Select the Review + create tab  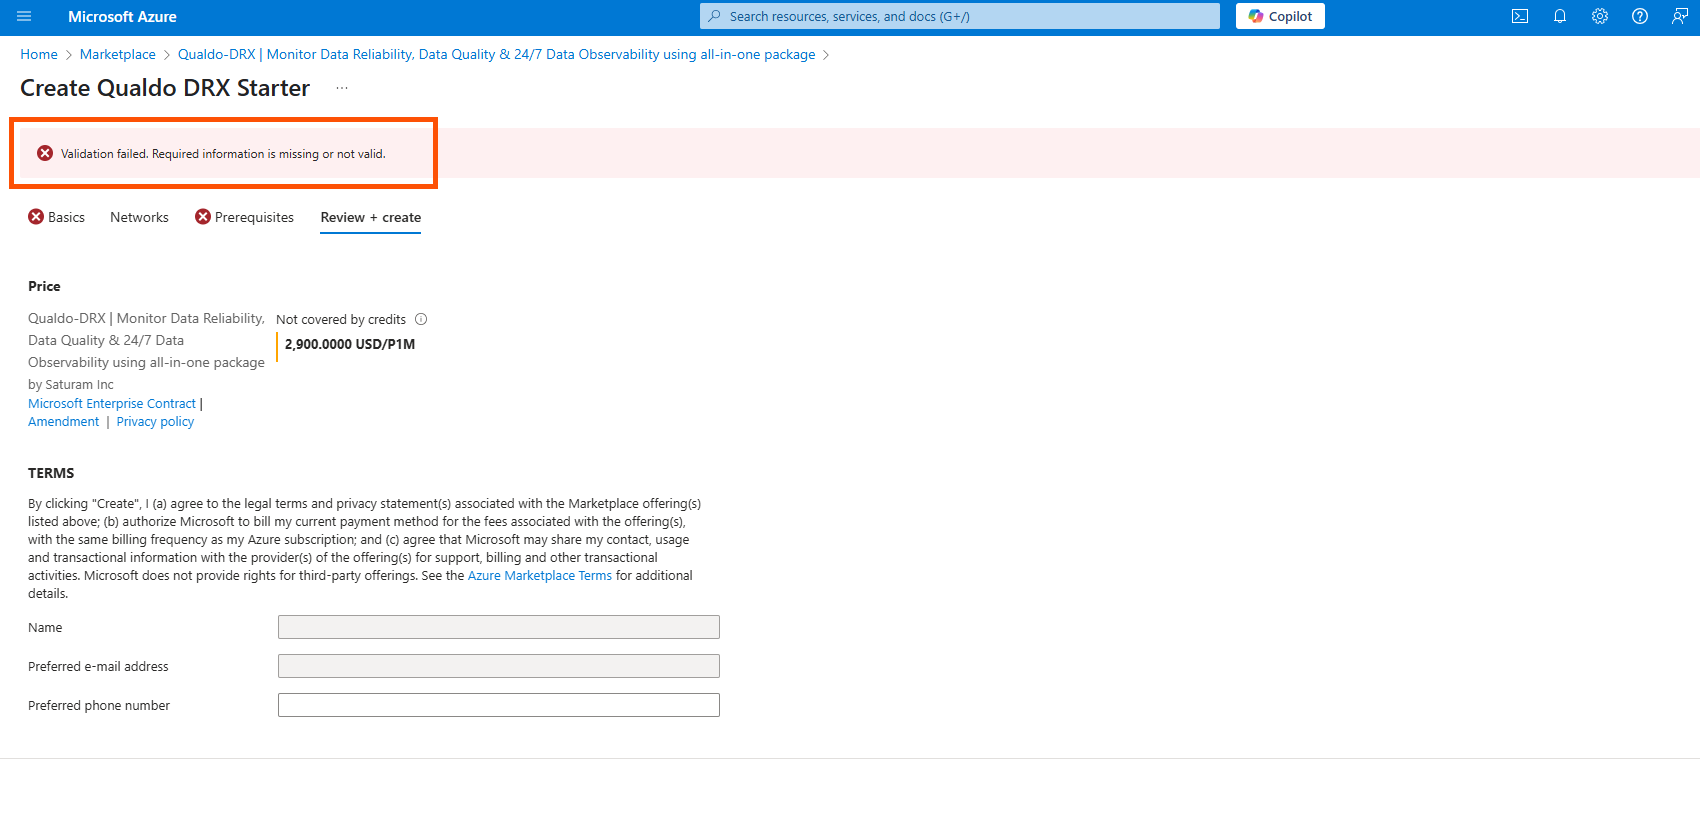click(x=371, y=217)
